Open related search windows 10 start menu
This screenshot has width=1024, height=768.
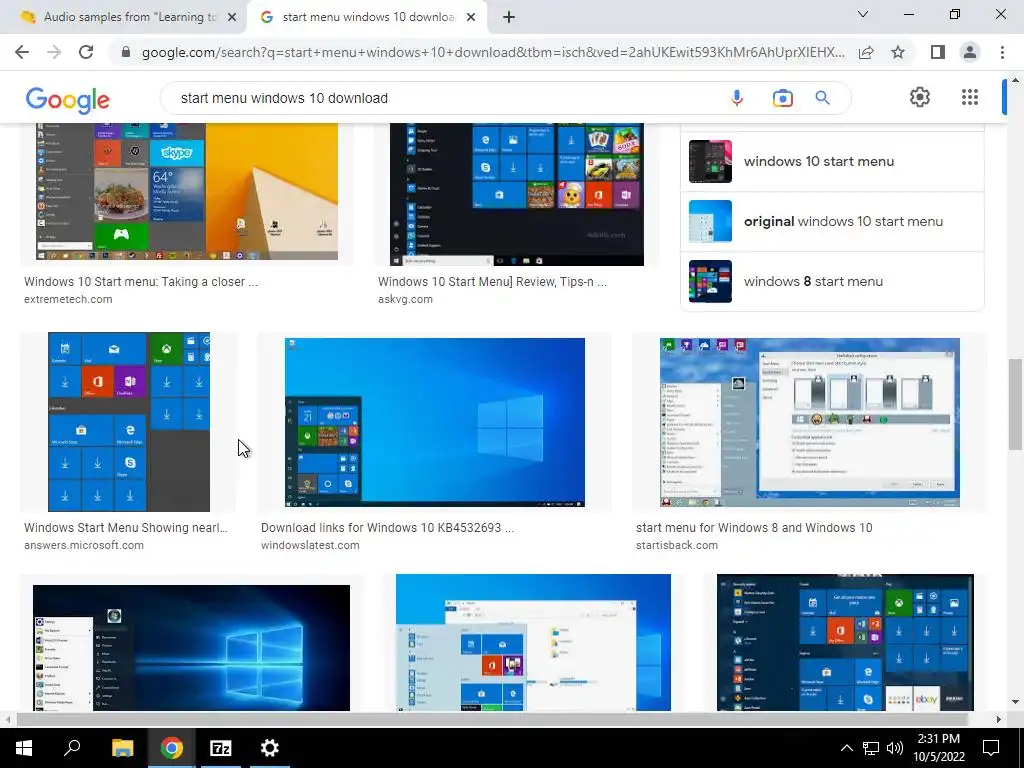832,161
